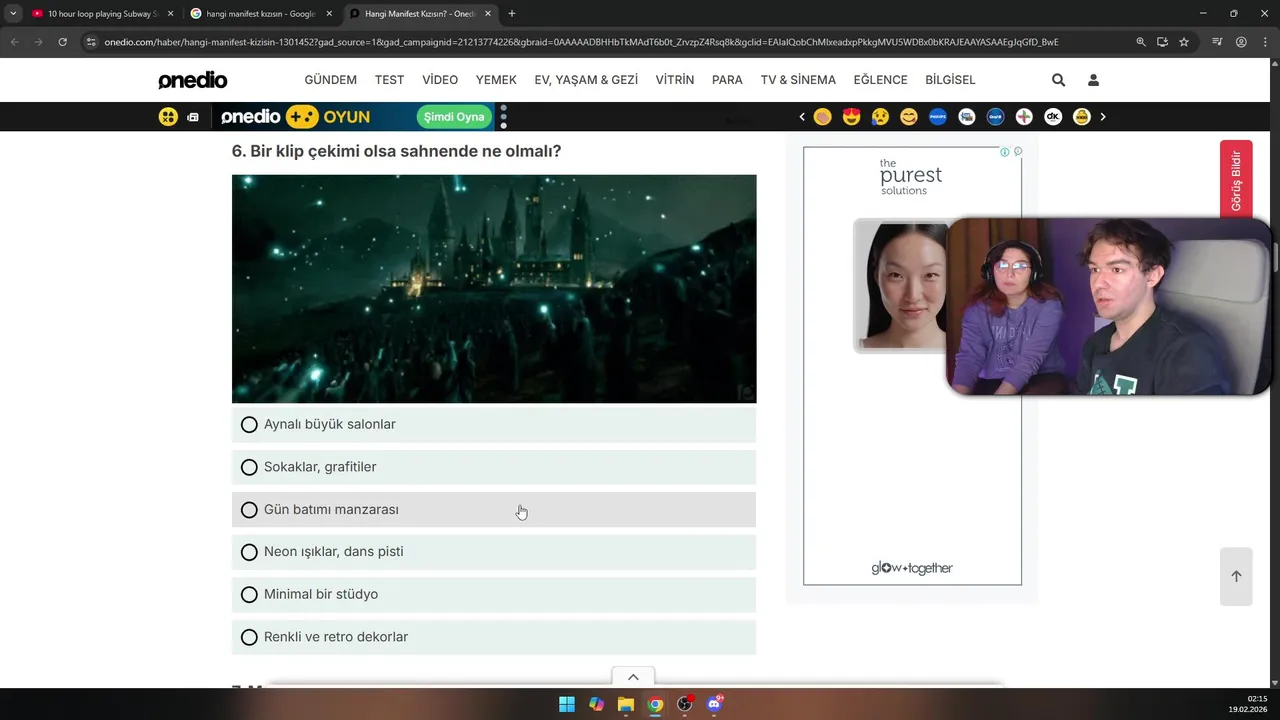Open Chrome three-dot menu

(1265, 42)
